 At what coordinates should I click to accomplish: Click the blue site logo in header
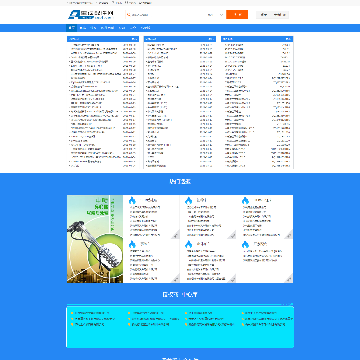tap(91, 15)
